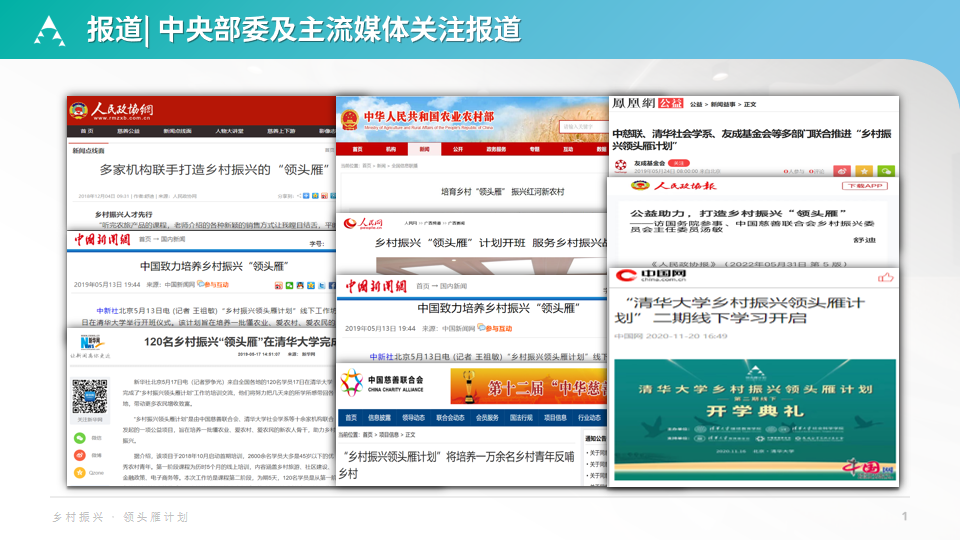Screen dimensions: 960x540
Task: Click headline 公益助力，打造乡村振兴"领头雁"
Action: click(738, 213)
